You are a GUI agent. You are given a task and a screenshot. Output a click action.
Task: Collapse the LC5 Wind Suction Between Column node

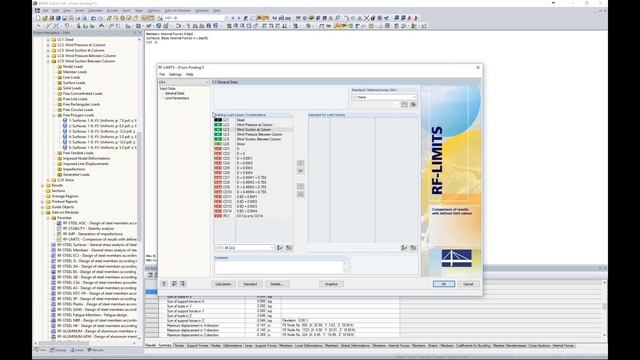(x=48, y=61)
